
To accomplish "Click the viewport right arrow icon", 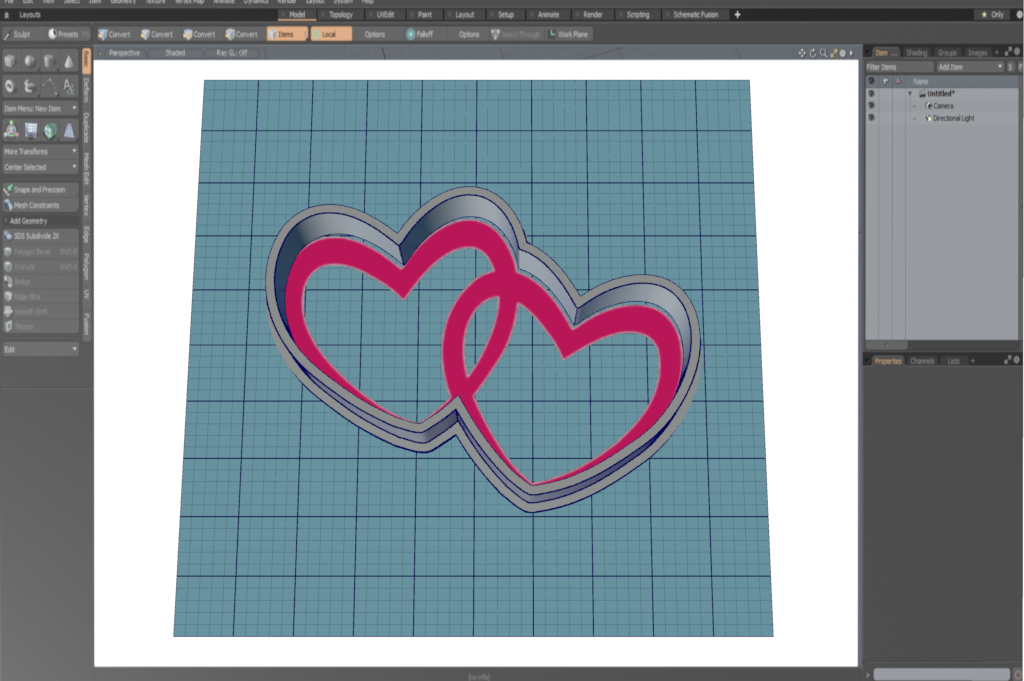I will tap(851, 53).
